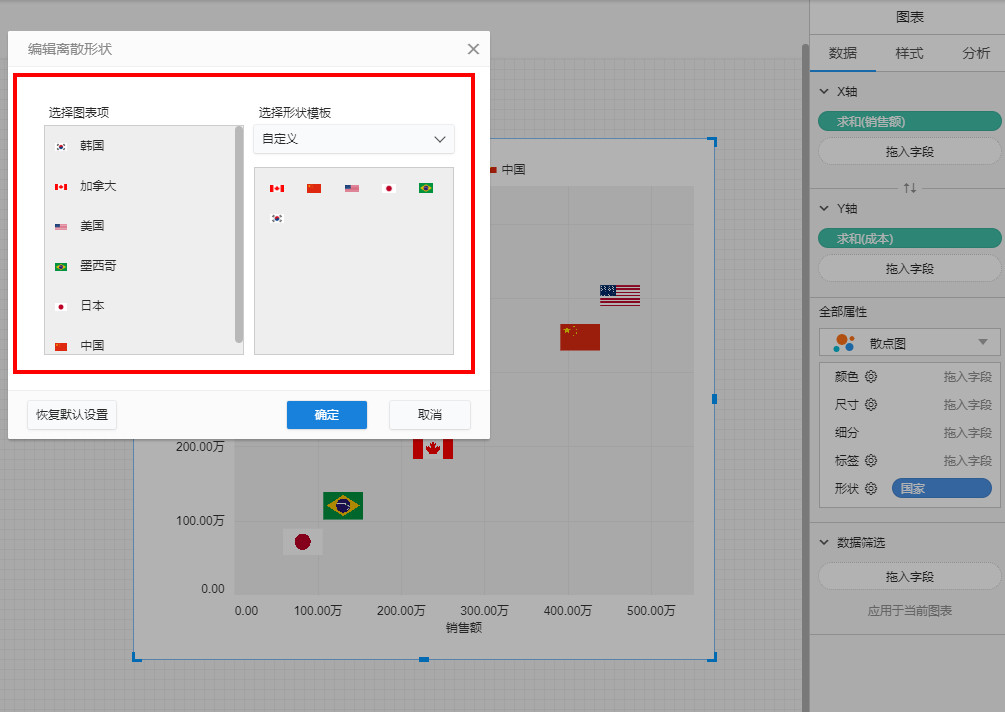The image size is (1005, 712).
Task: Open label (标签) settings gear icon
Action: [870, 460]
